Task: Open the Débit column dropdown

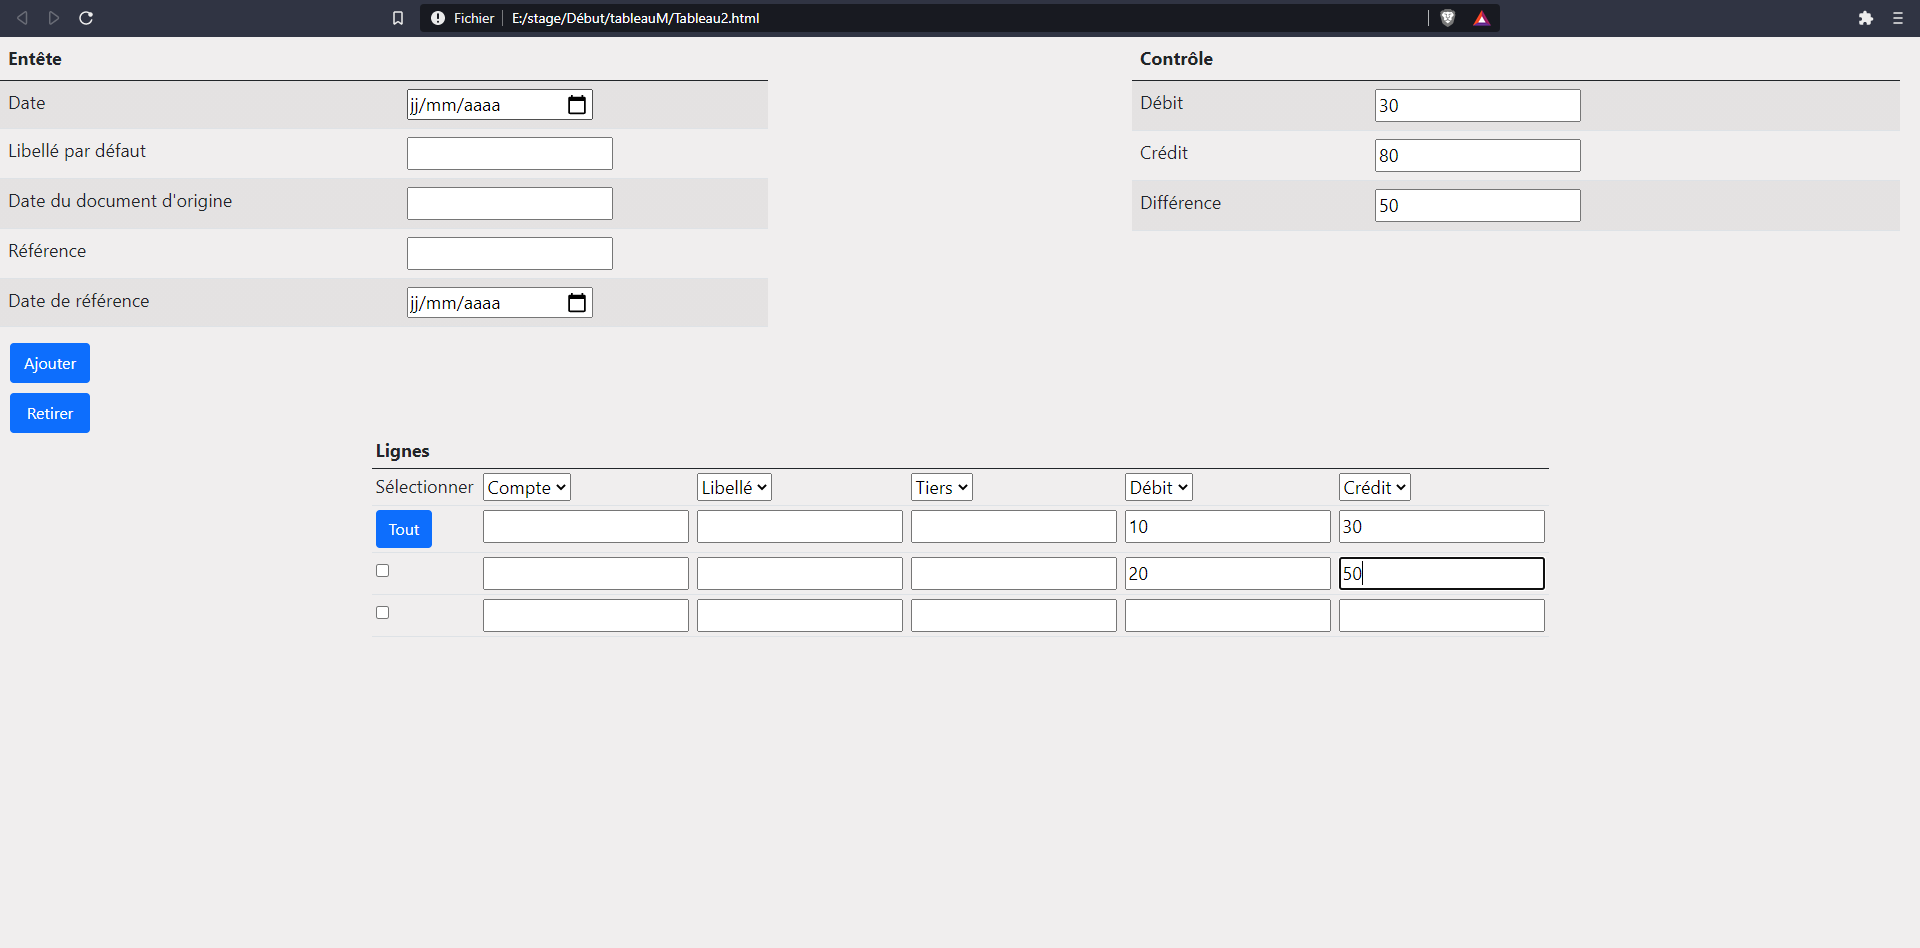Action: [1158, 488]
